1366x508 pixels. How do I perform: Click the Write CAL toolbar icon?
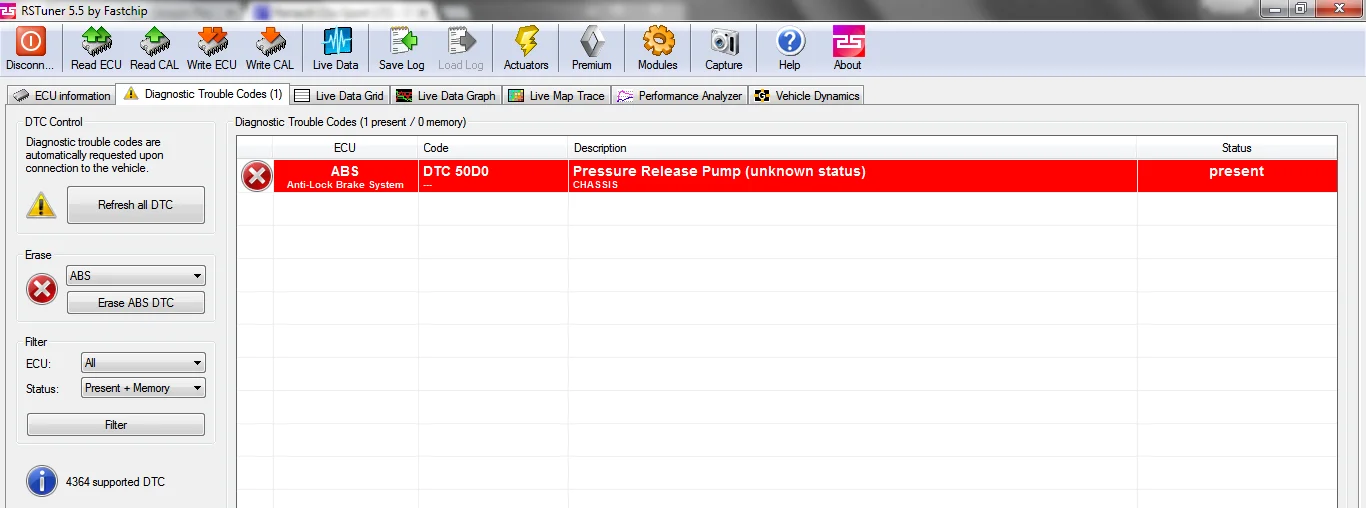click(270, 41)
